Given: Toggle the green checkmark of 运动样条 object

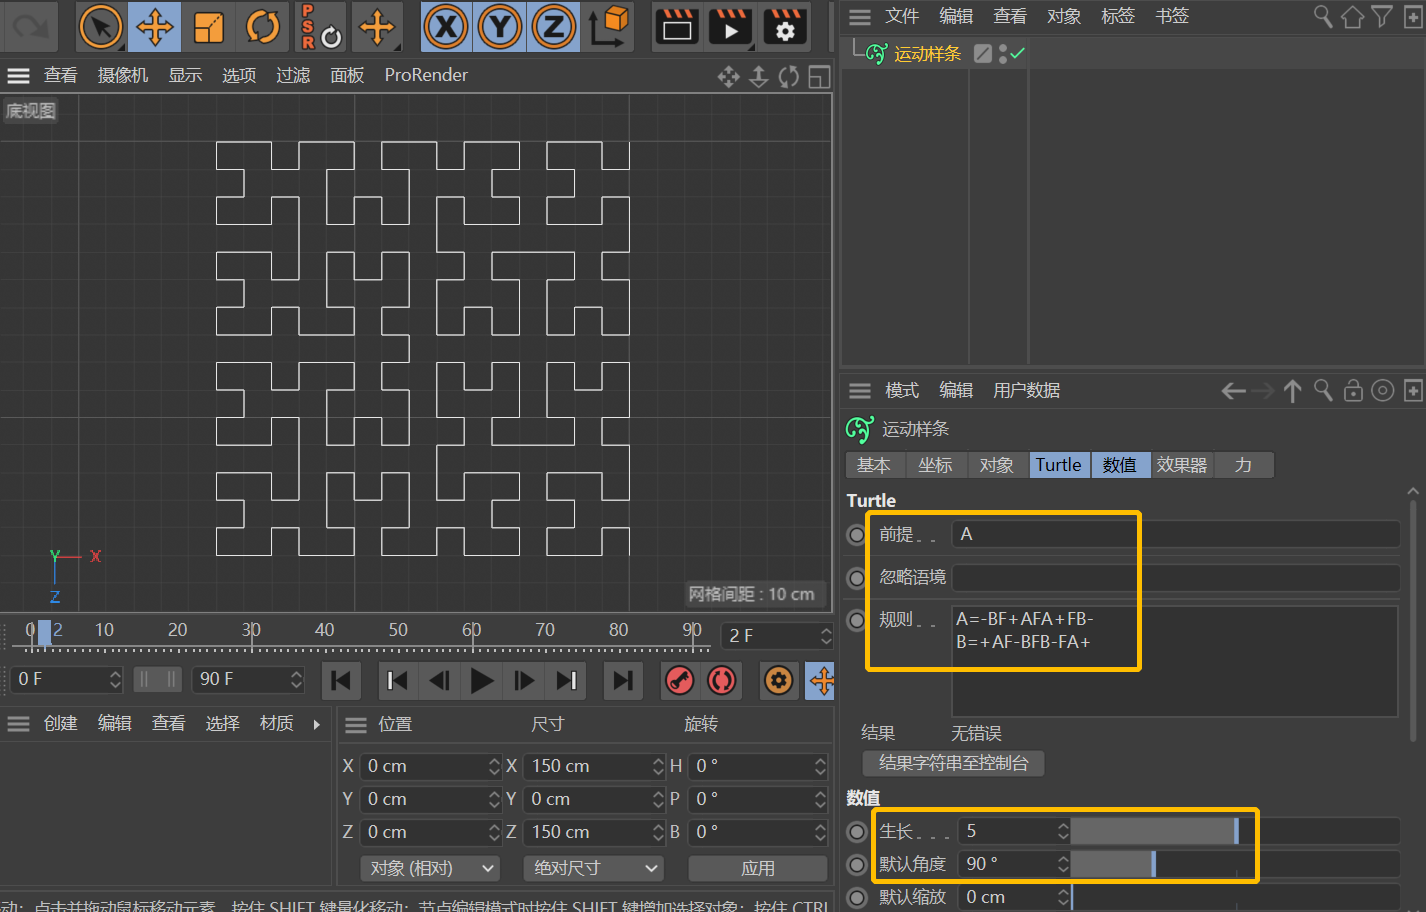Looking at the screenshot, I should (x=1018, y=54).
